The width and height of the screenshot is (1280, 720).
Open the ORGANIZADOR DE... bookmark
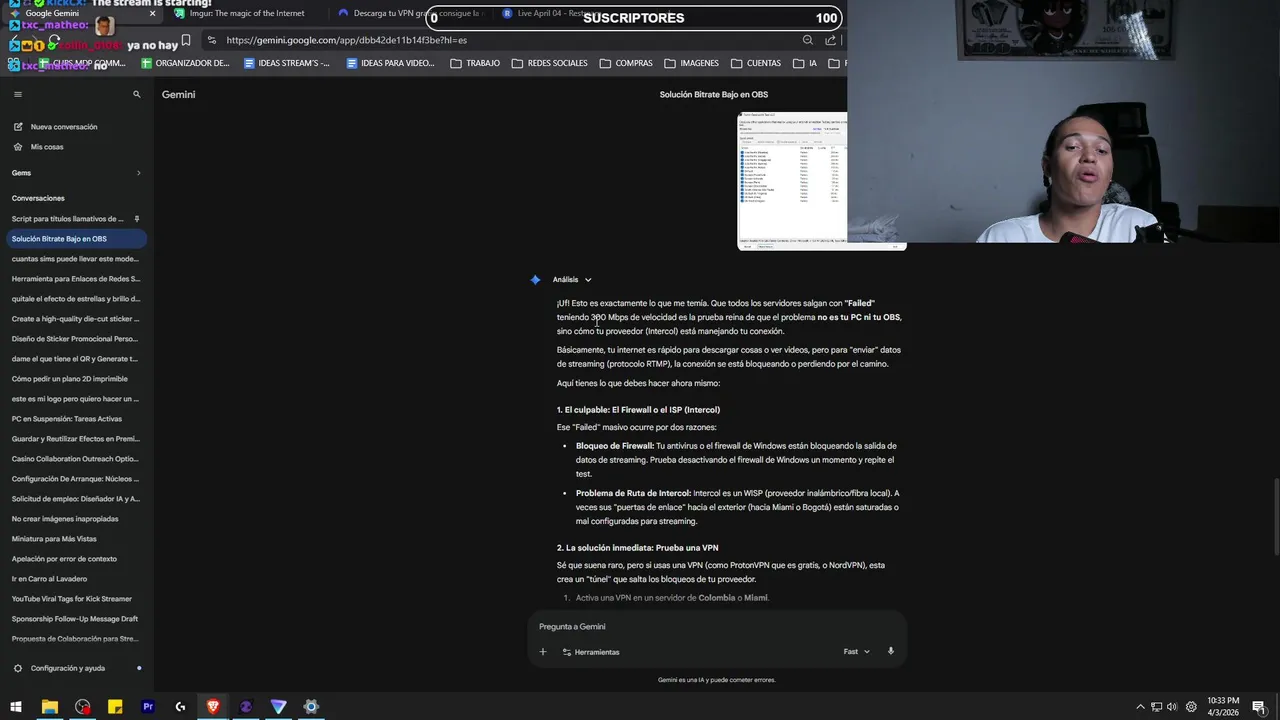pyautogui.click(x=185, y=63)
